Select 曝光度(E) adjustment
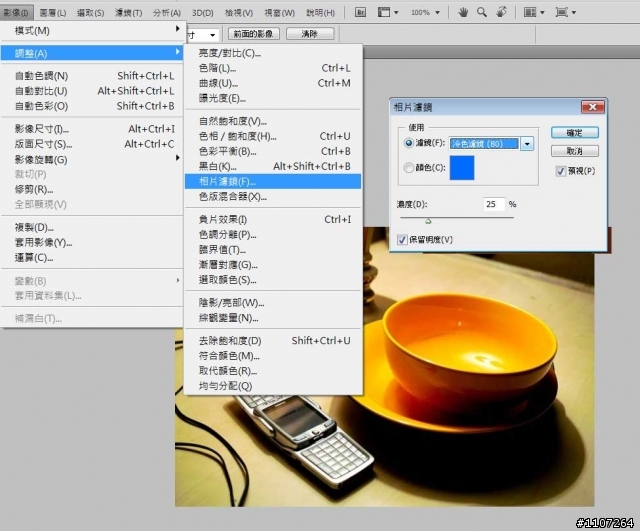Screen dimensions: 640x531 273,98
